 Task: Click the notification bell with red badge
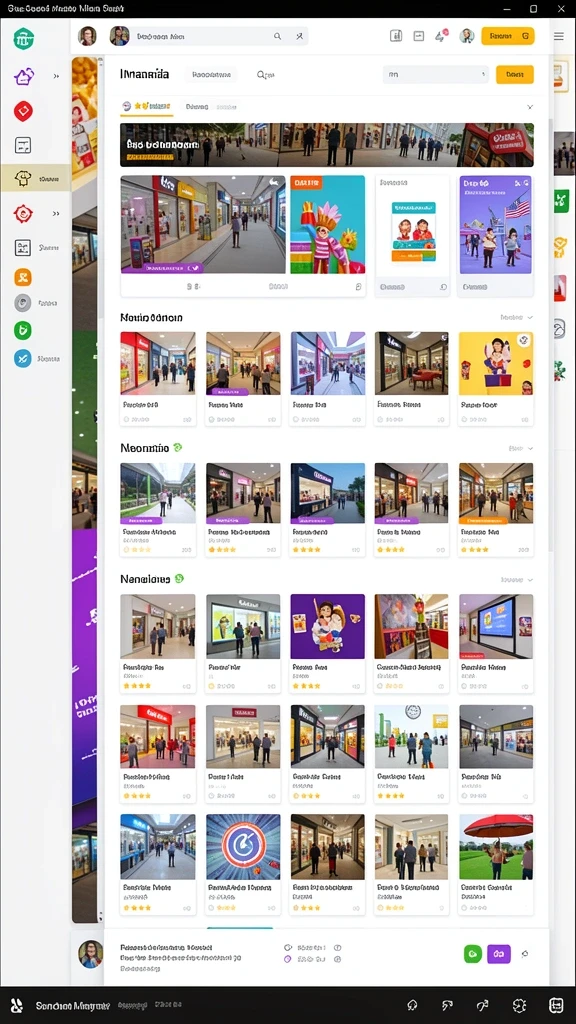[x=441, y=36]
